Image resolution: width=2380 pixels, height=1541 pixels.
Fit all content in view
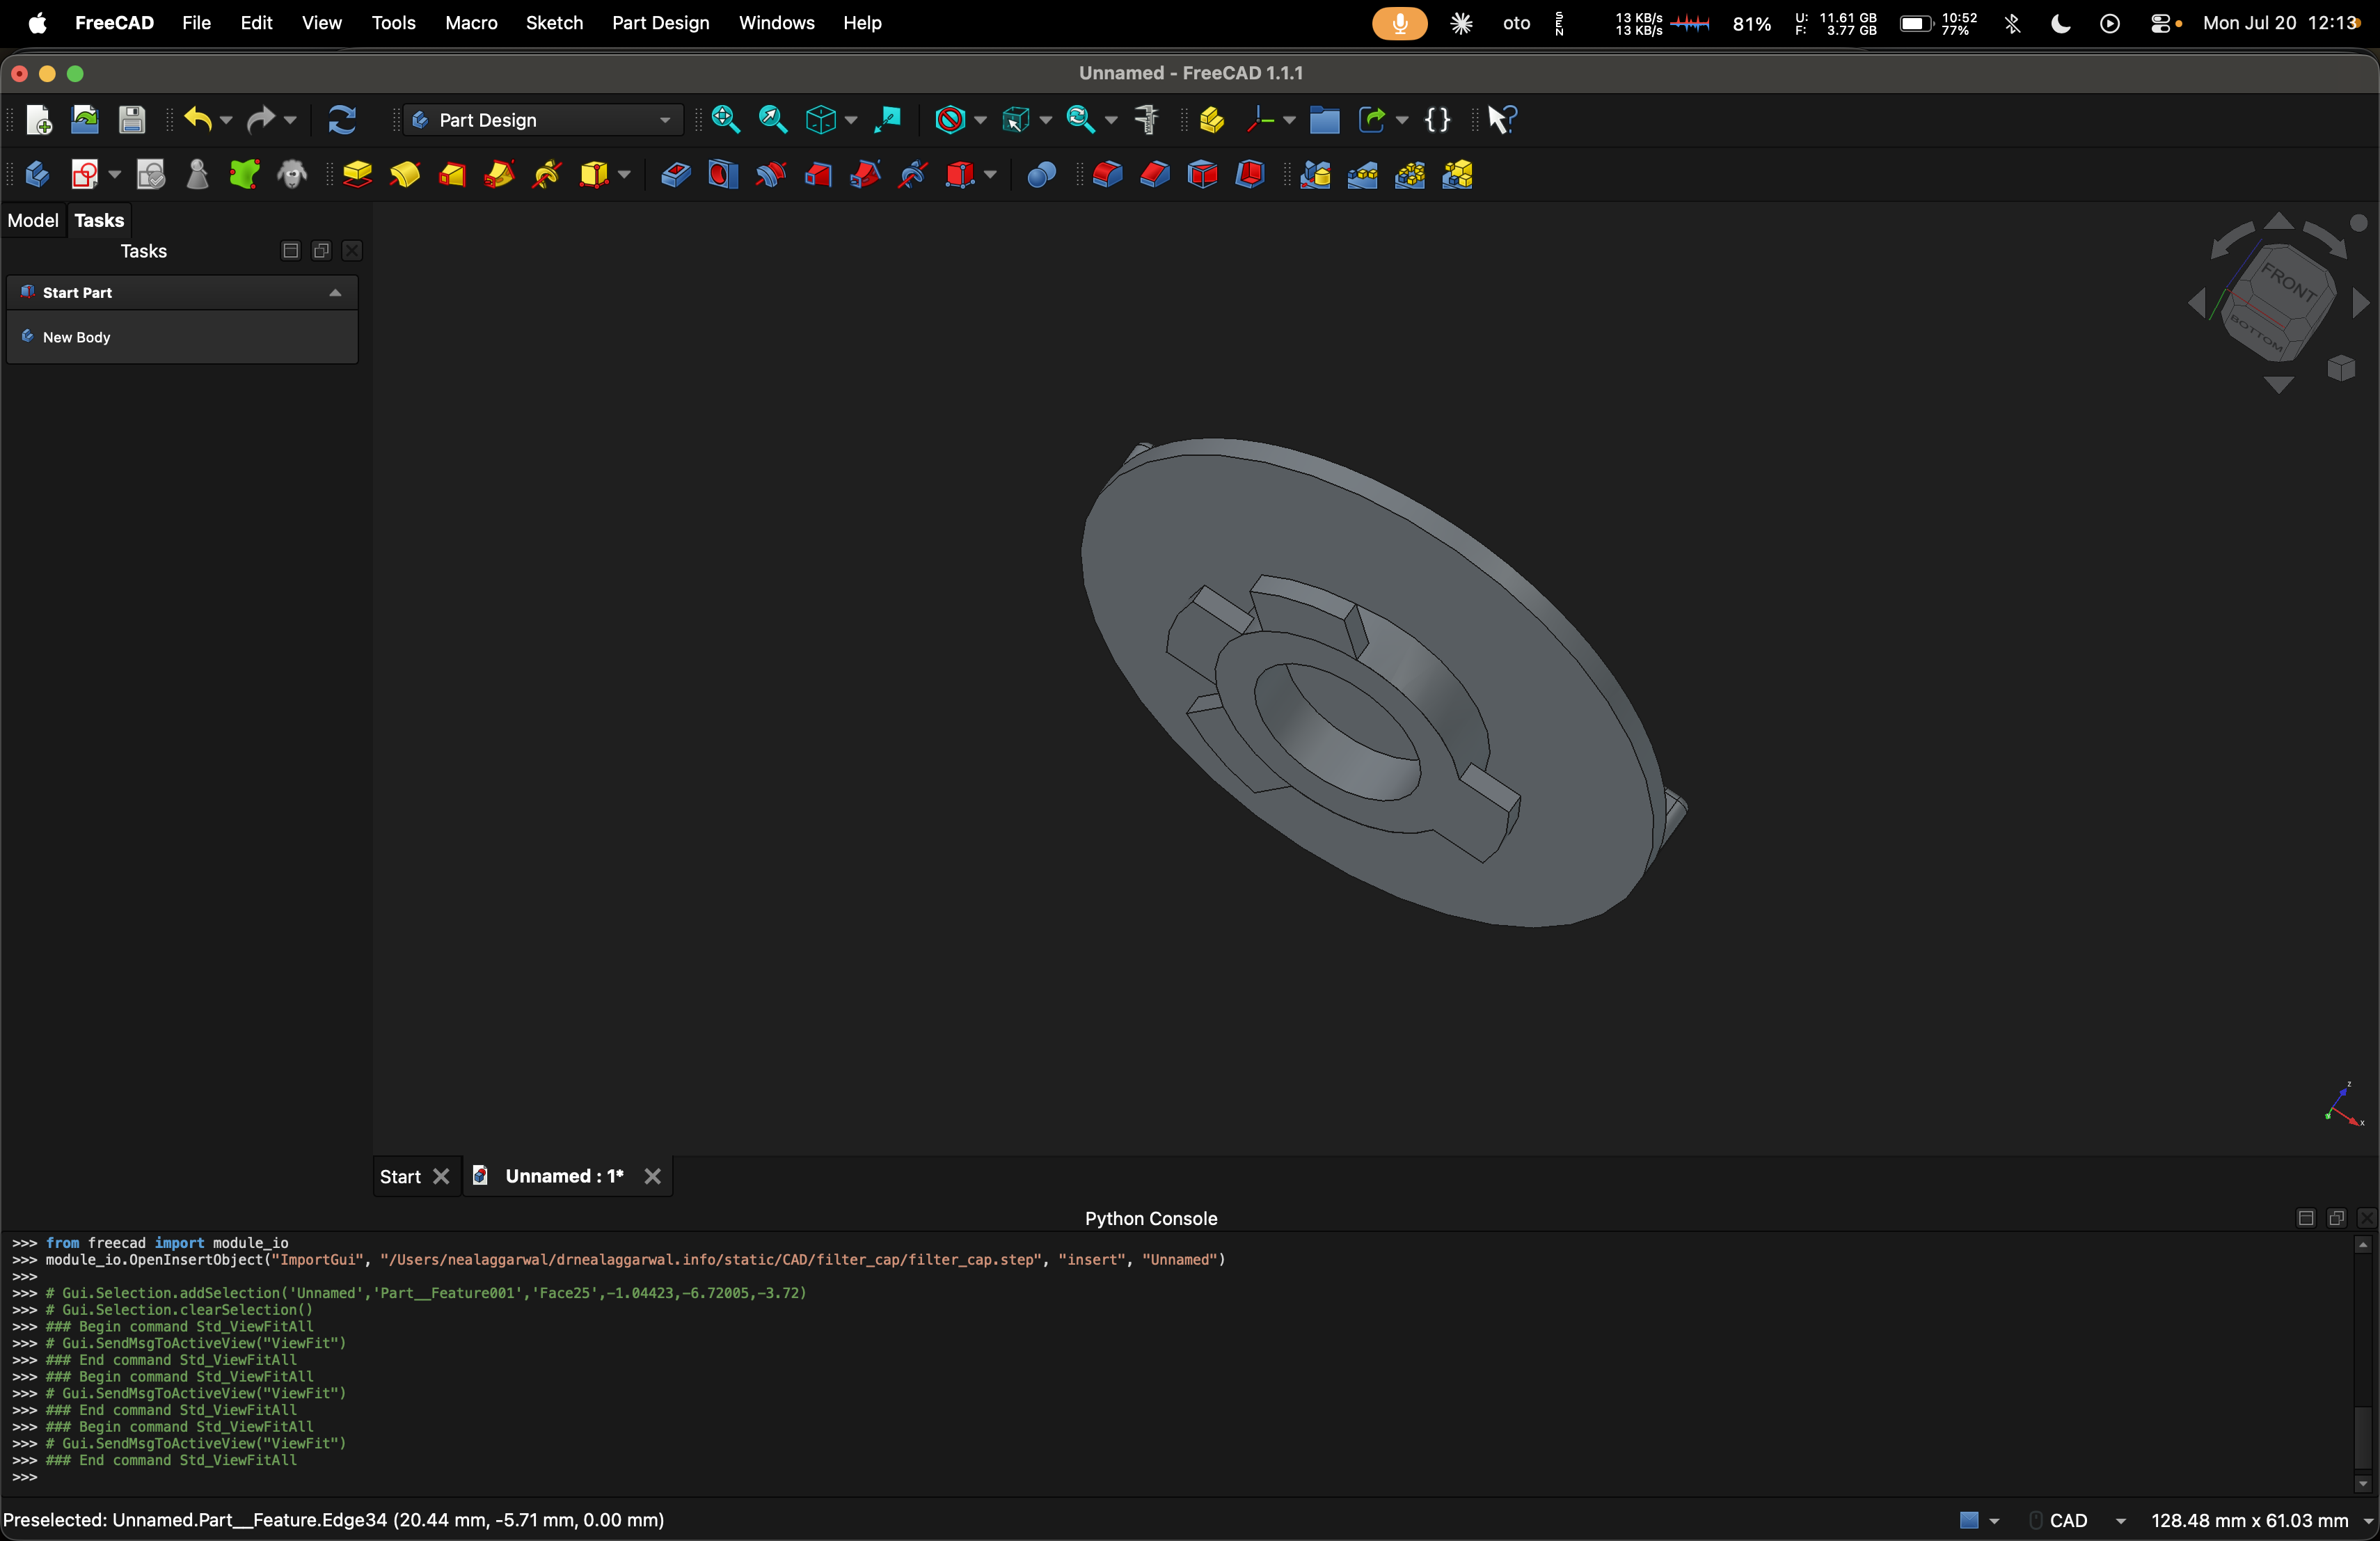click(726, 120)
